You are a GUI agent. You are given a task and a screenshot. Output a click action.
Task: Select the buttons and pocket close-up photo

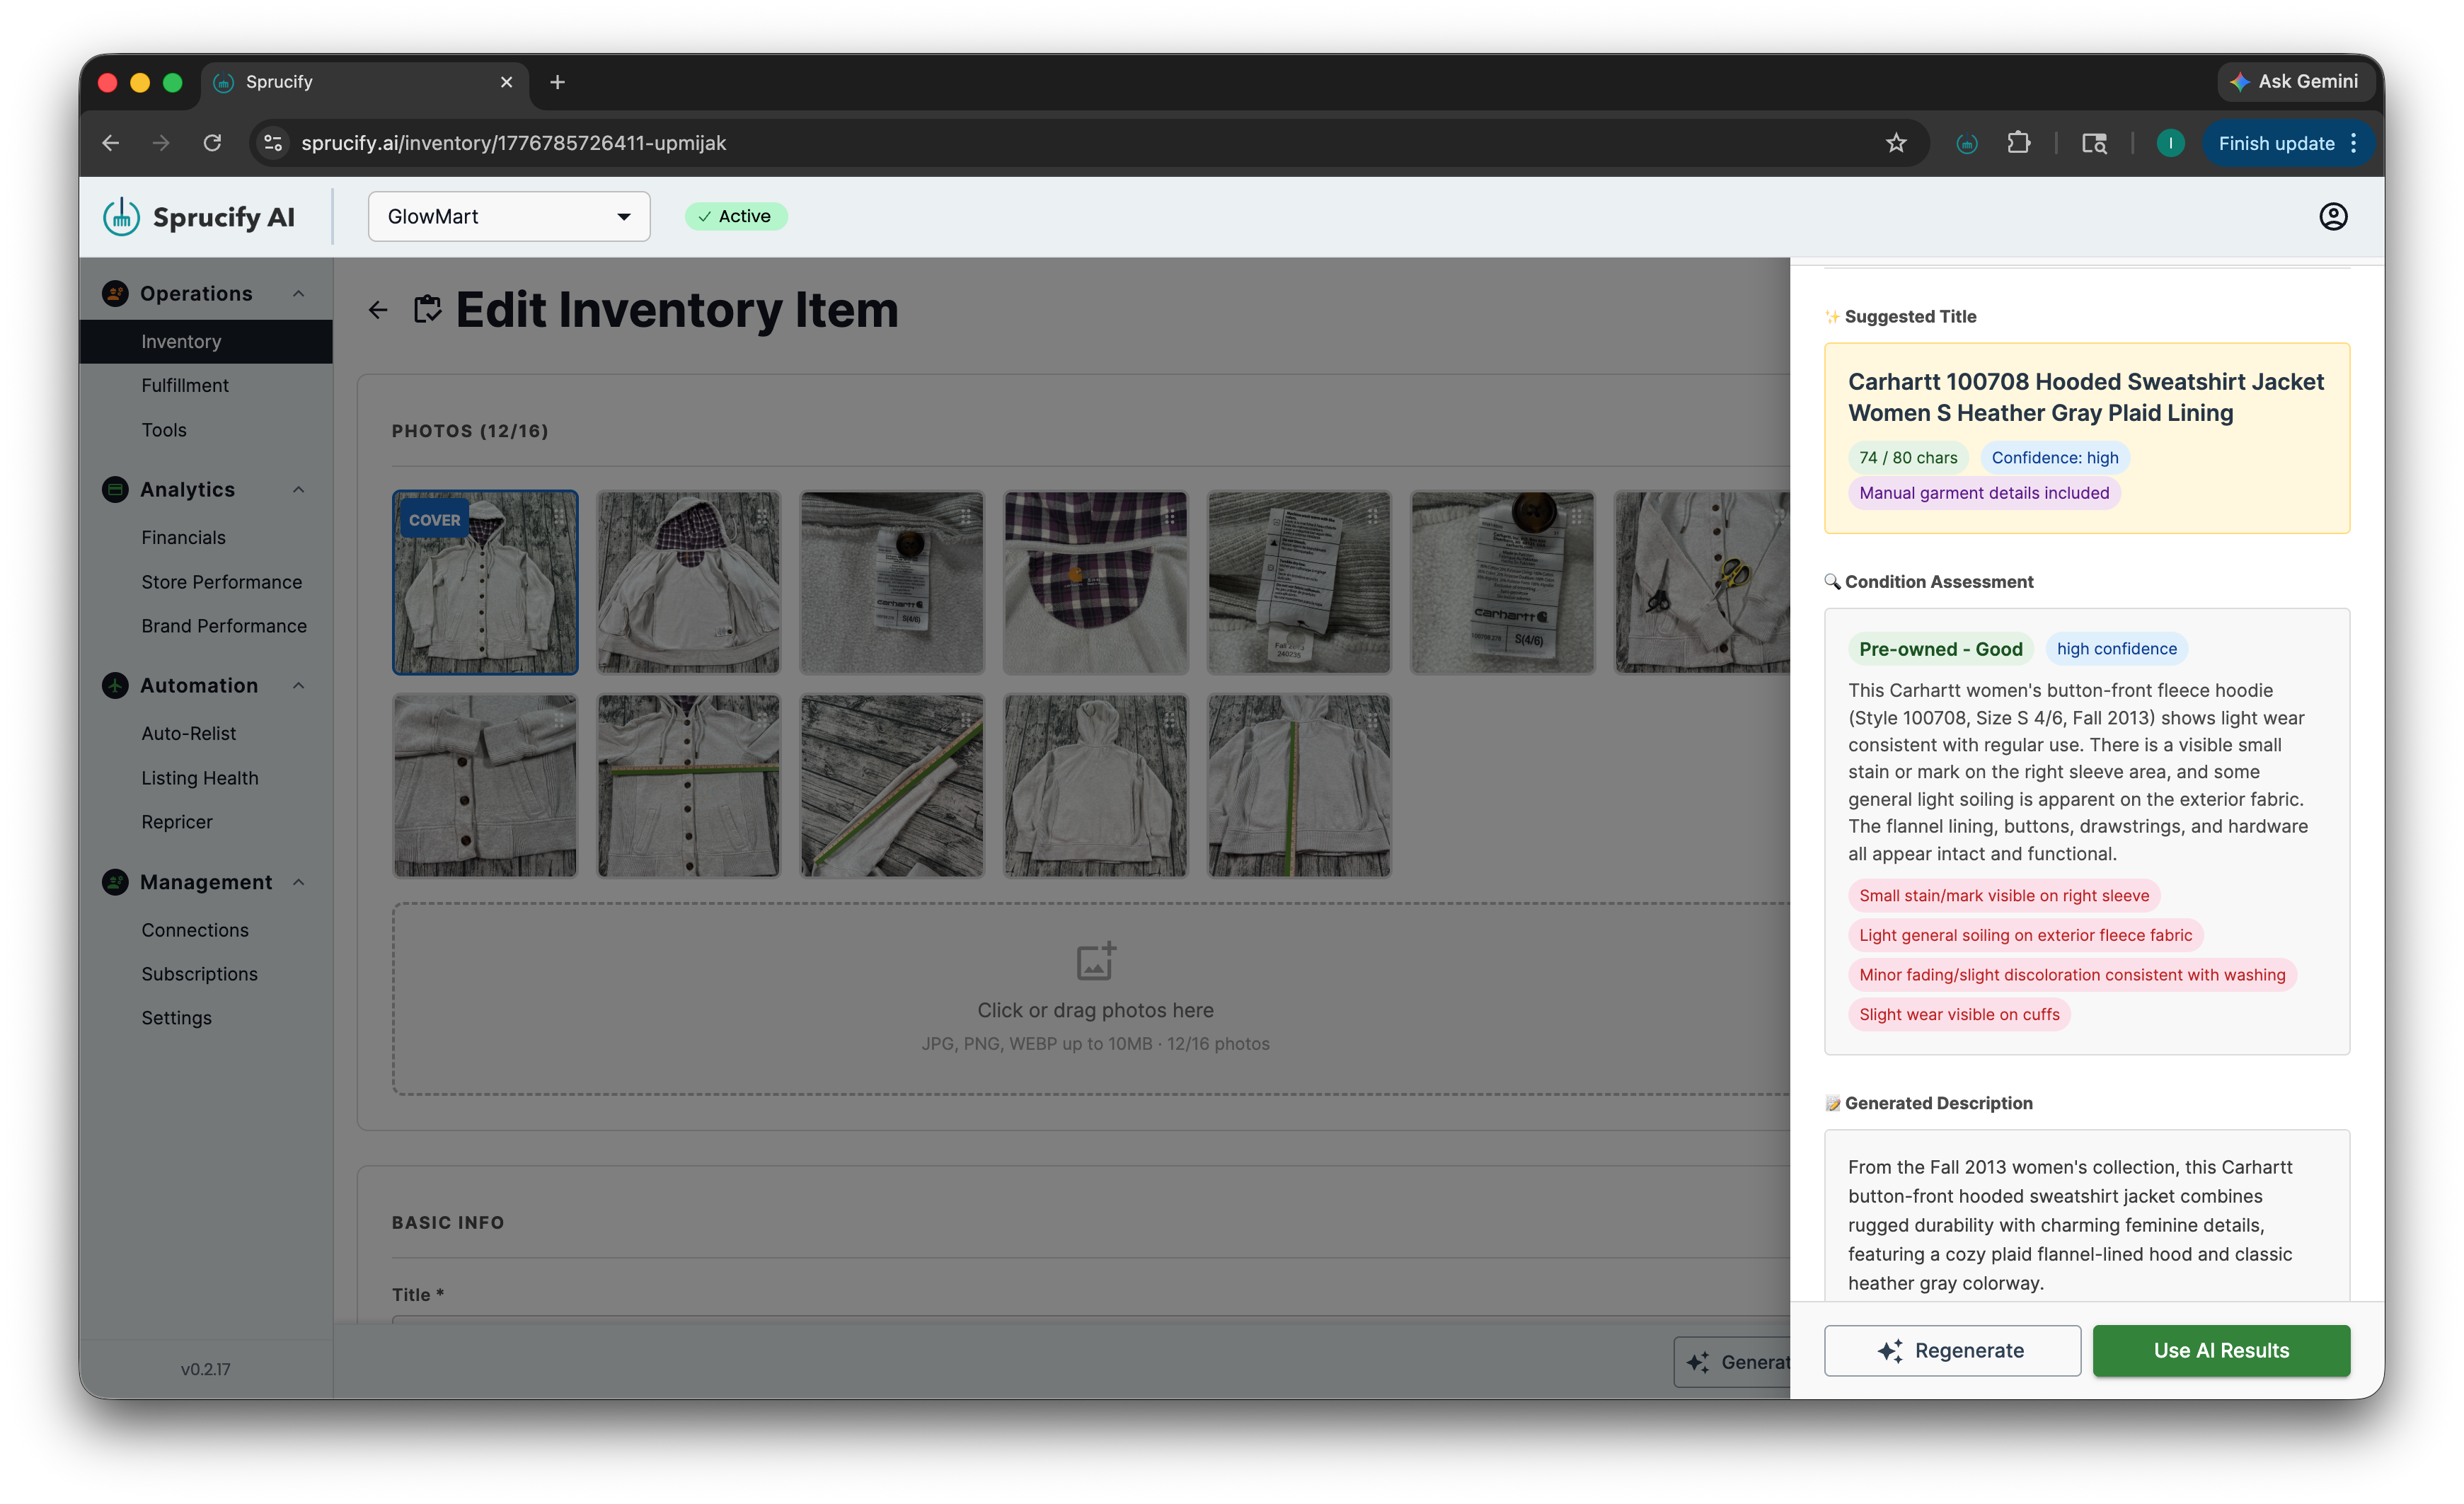point(485,785)
